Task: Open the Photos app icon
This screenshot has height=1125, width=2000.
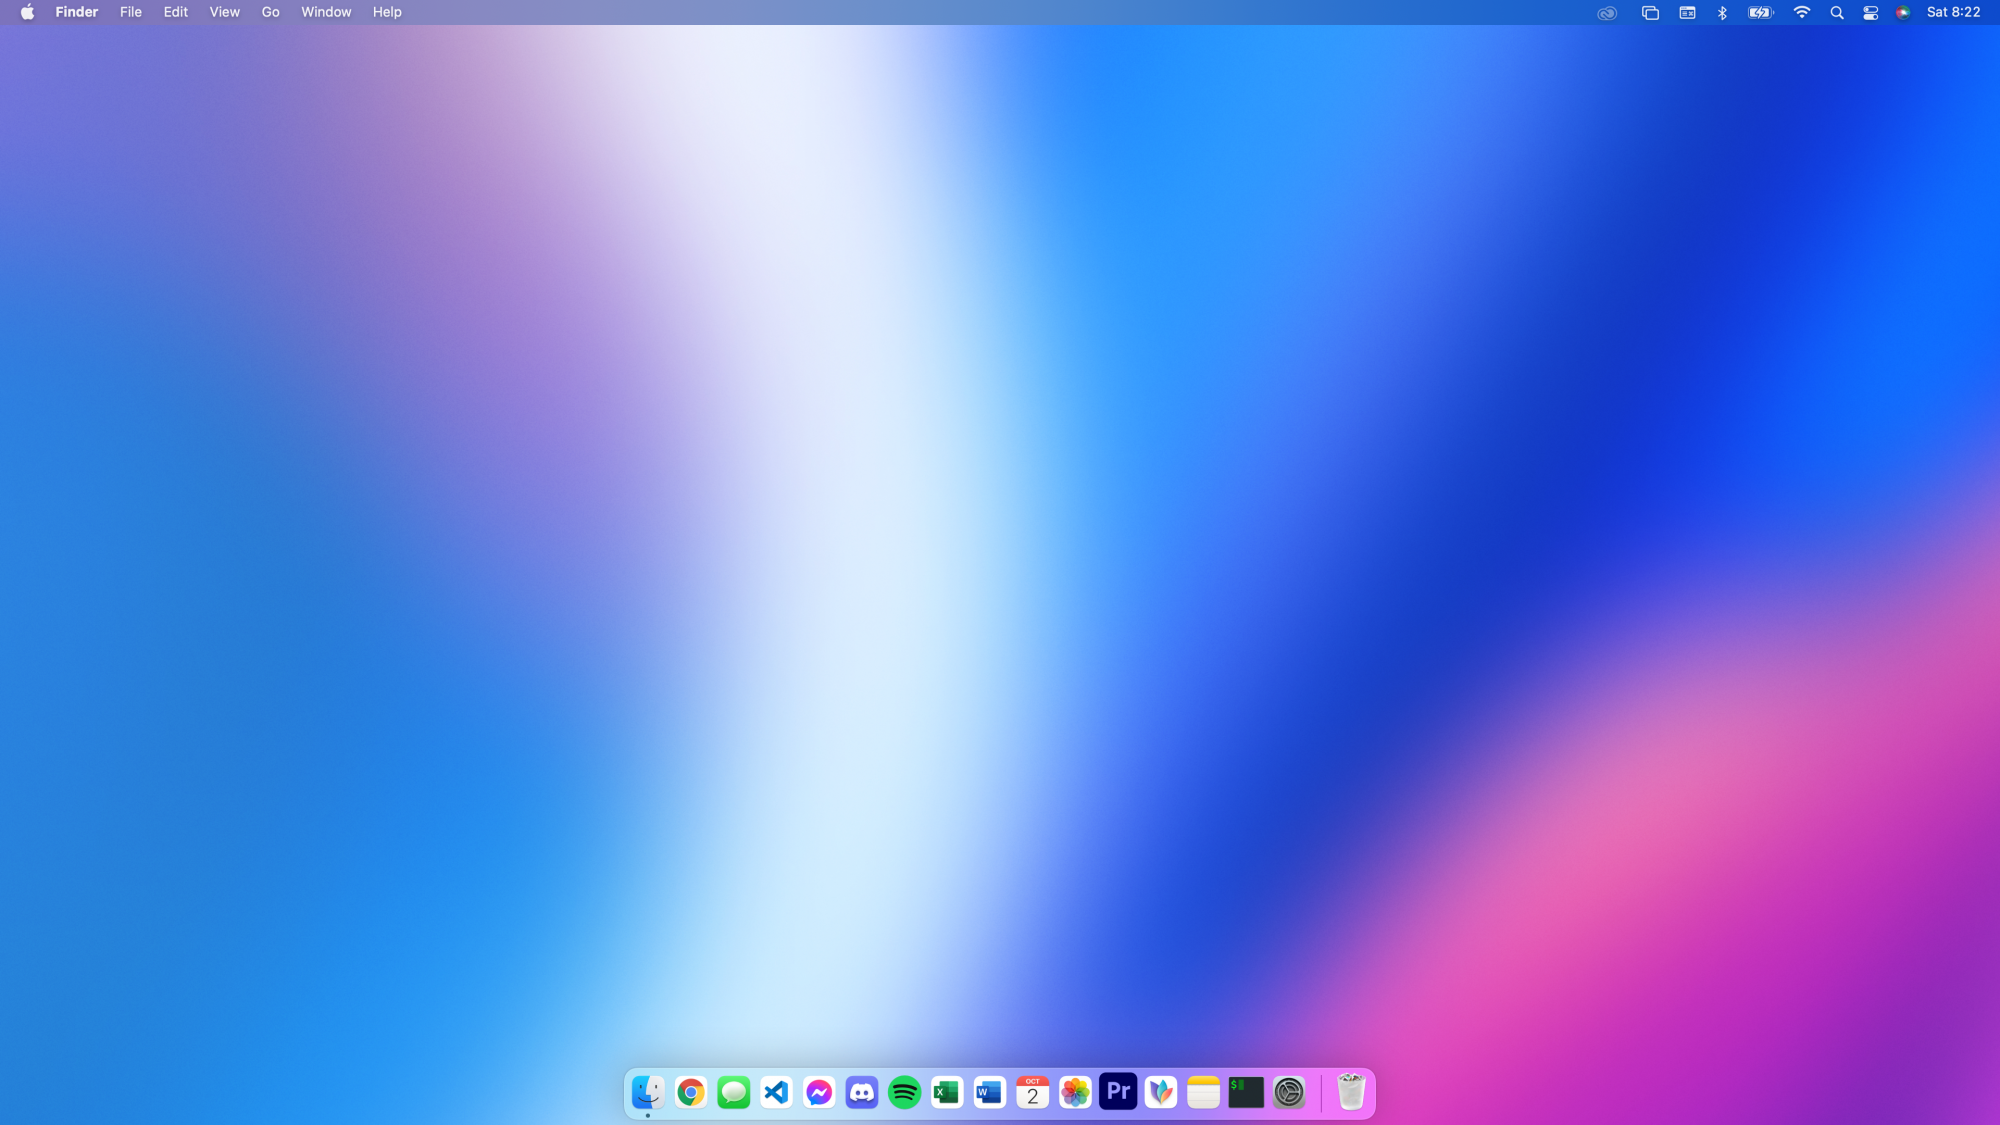Action: coord(1075,1092)
